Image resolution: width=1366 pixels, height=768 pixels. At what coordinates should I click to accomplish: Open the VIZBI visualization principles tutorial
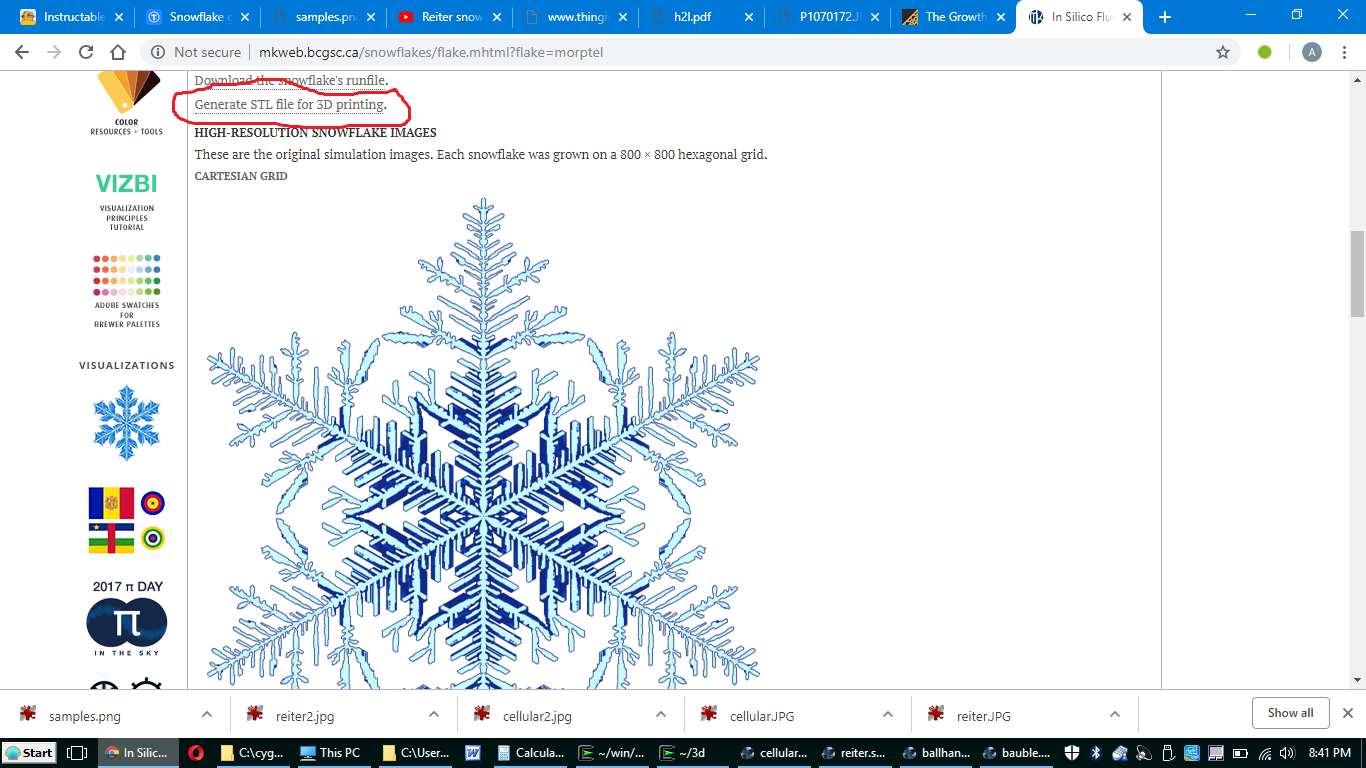click(126, 202)
